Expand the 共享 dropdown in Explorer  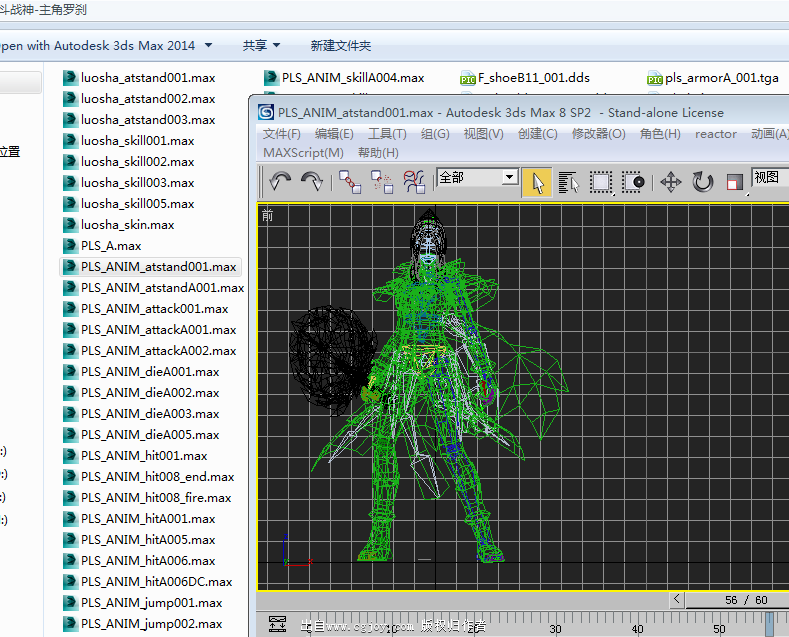pos(261,45)
